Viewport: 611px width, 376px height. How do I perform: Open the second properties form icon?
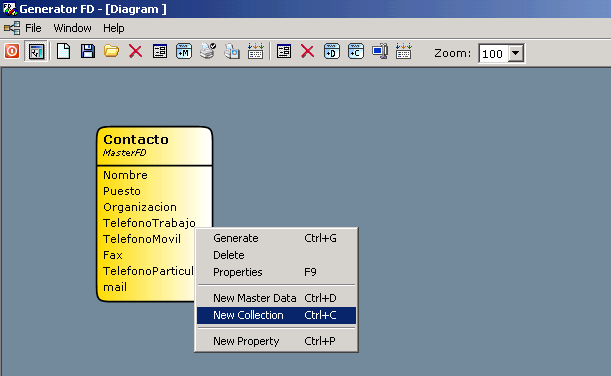284,51
